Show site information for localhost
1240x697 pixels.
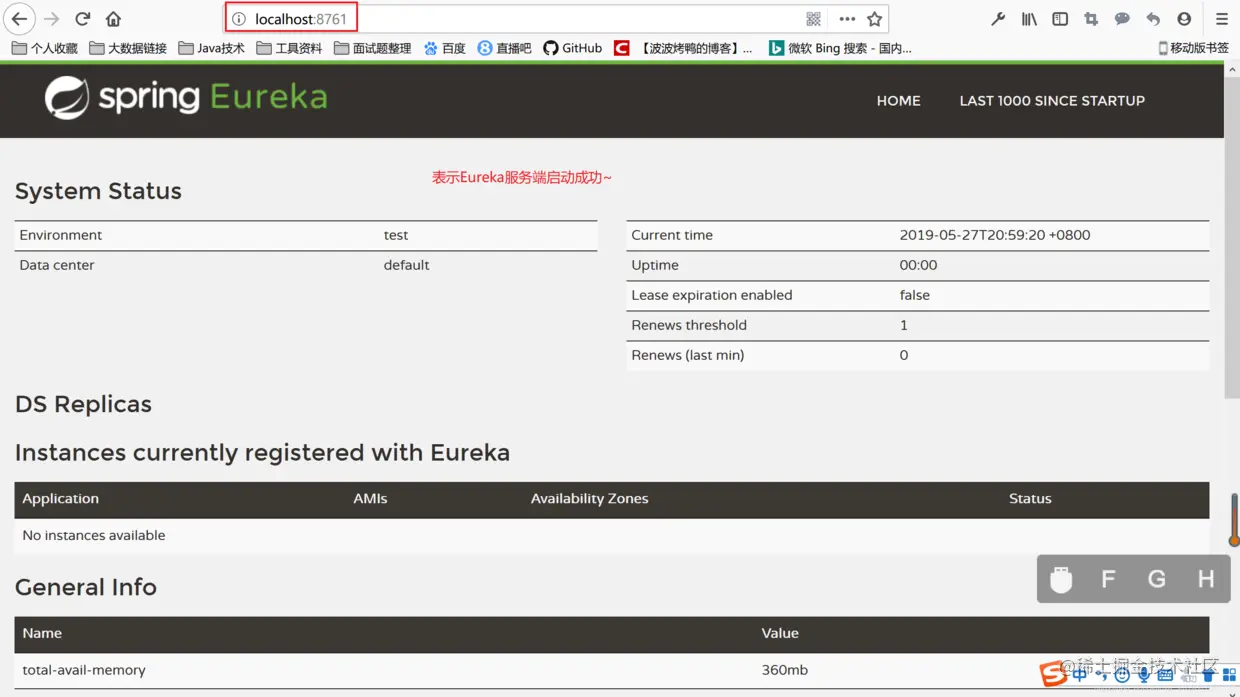tap(239, 19)
